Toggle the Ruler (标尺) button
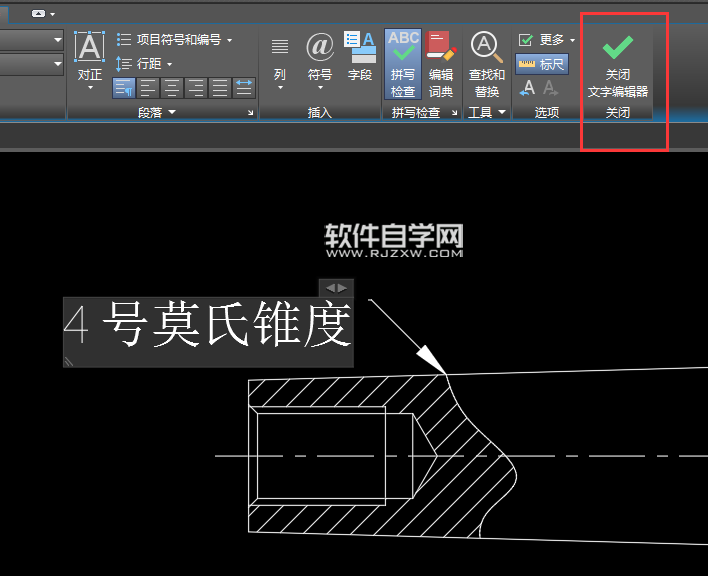 (541, 64)
